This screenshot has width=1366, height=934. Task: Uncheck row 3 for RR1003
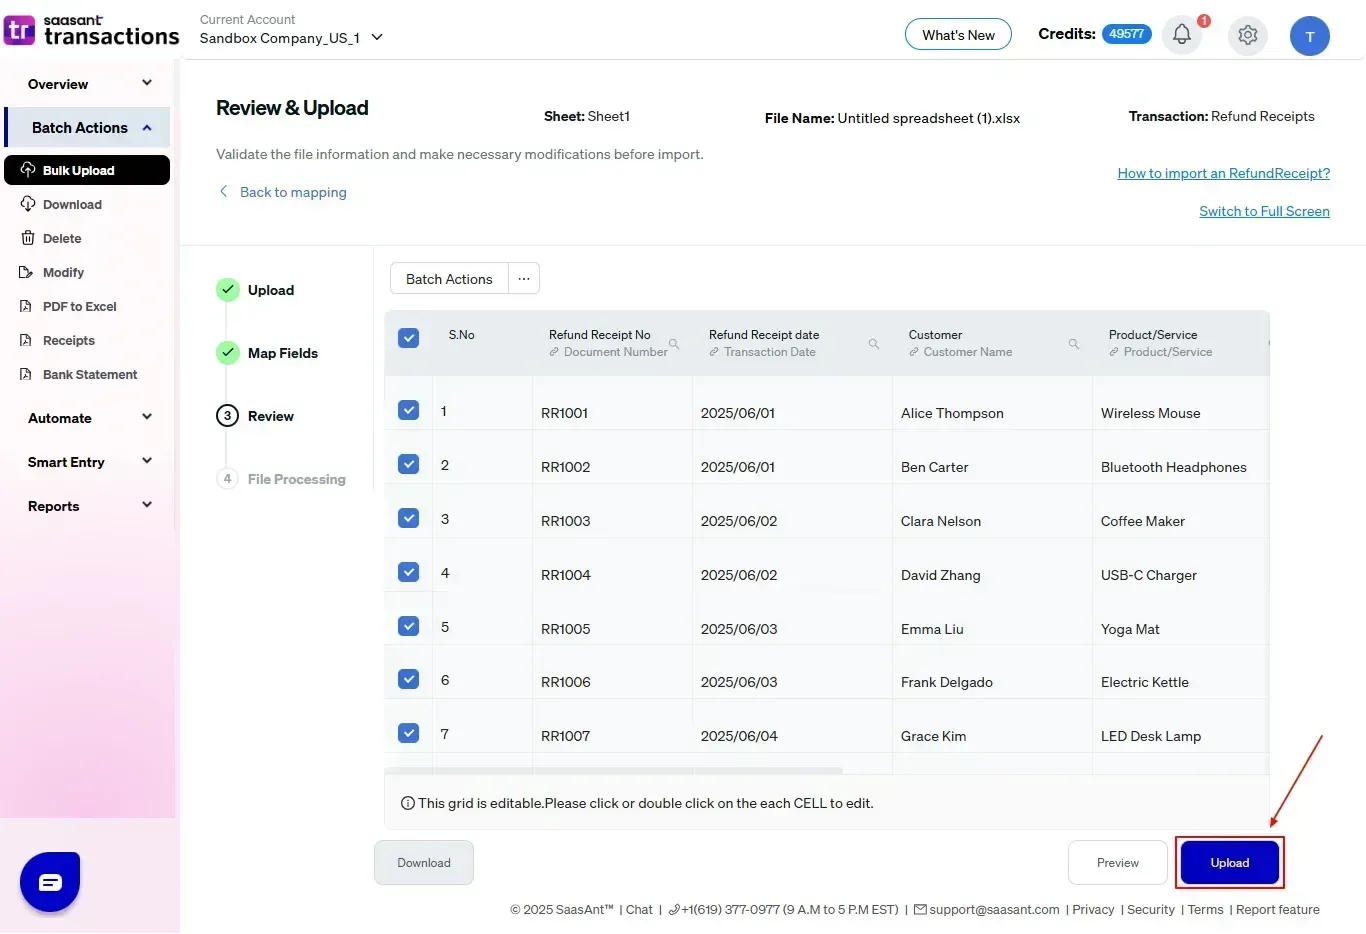tap(408, 518)
